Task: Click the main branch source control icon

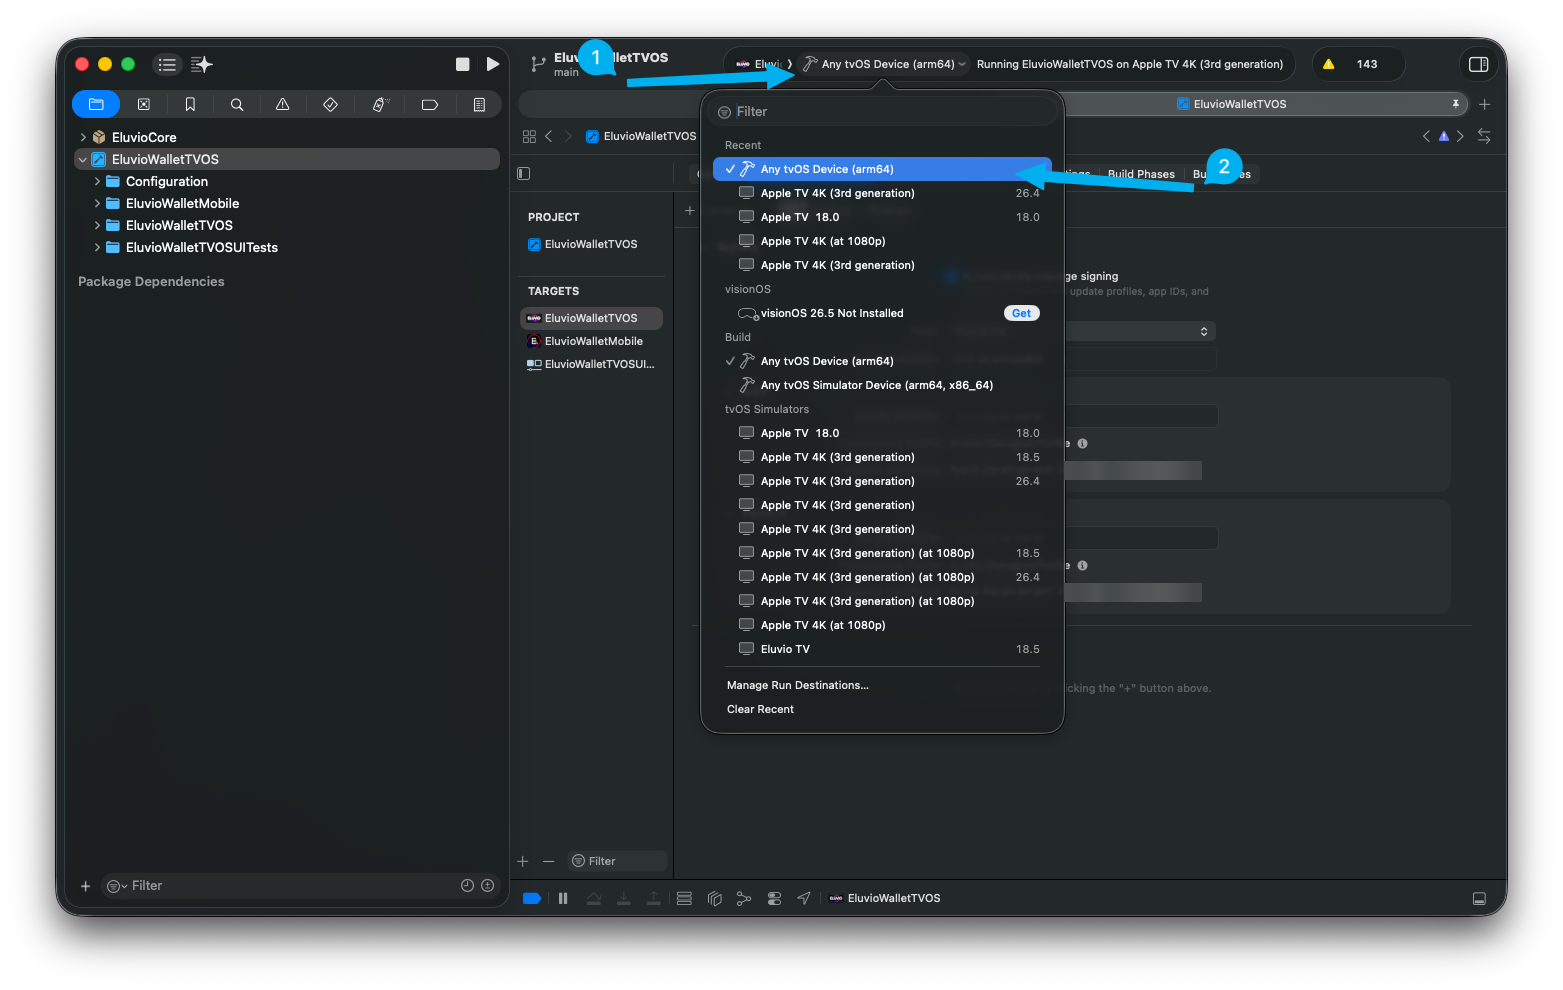Action: point(538,64)
